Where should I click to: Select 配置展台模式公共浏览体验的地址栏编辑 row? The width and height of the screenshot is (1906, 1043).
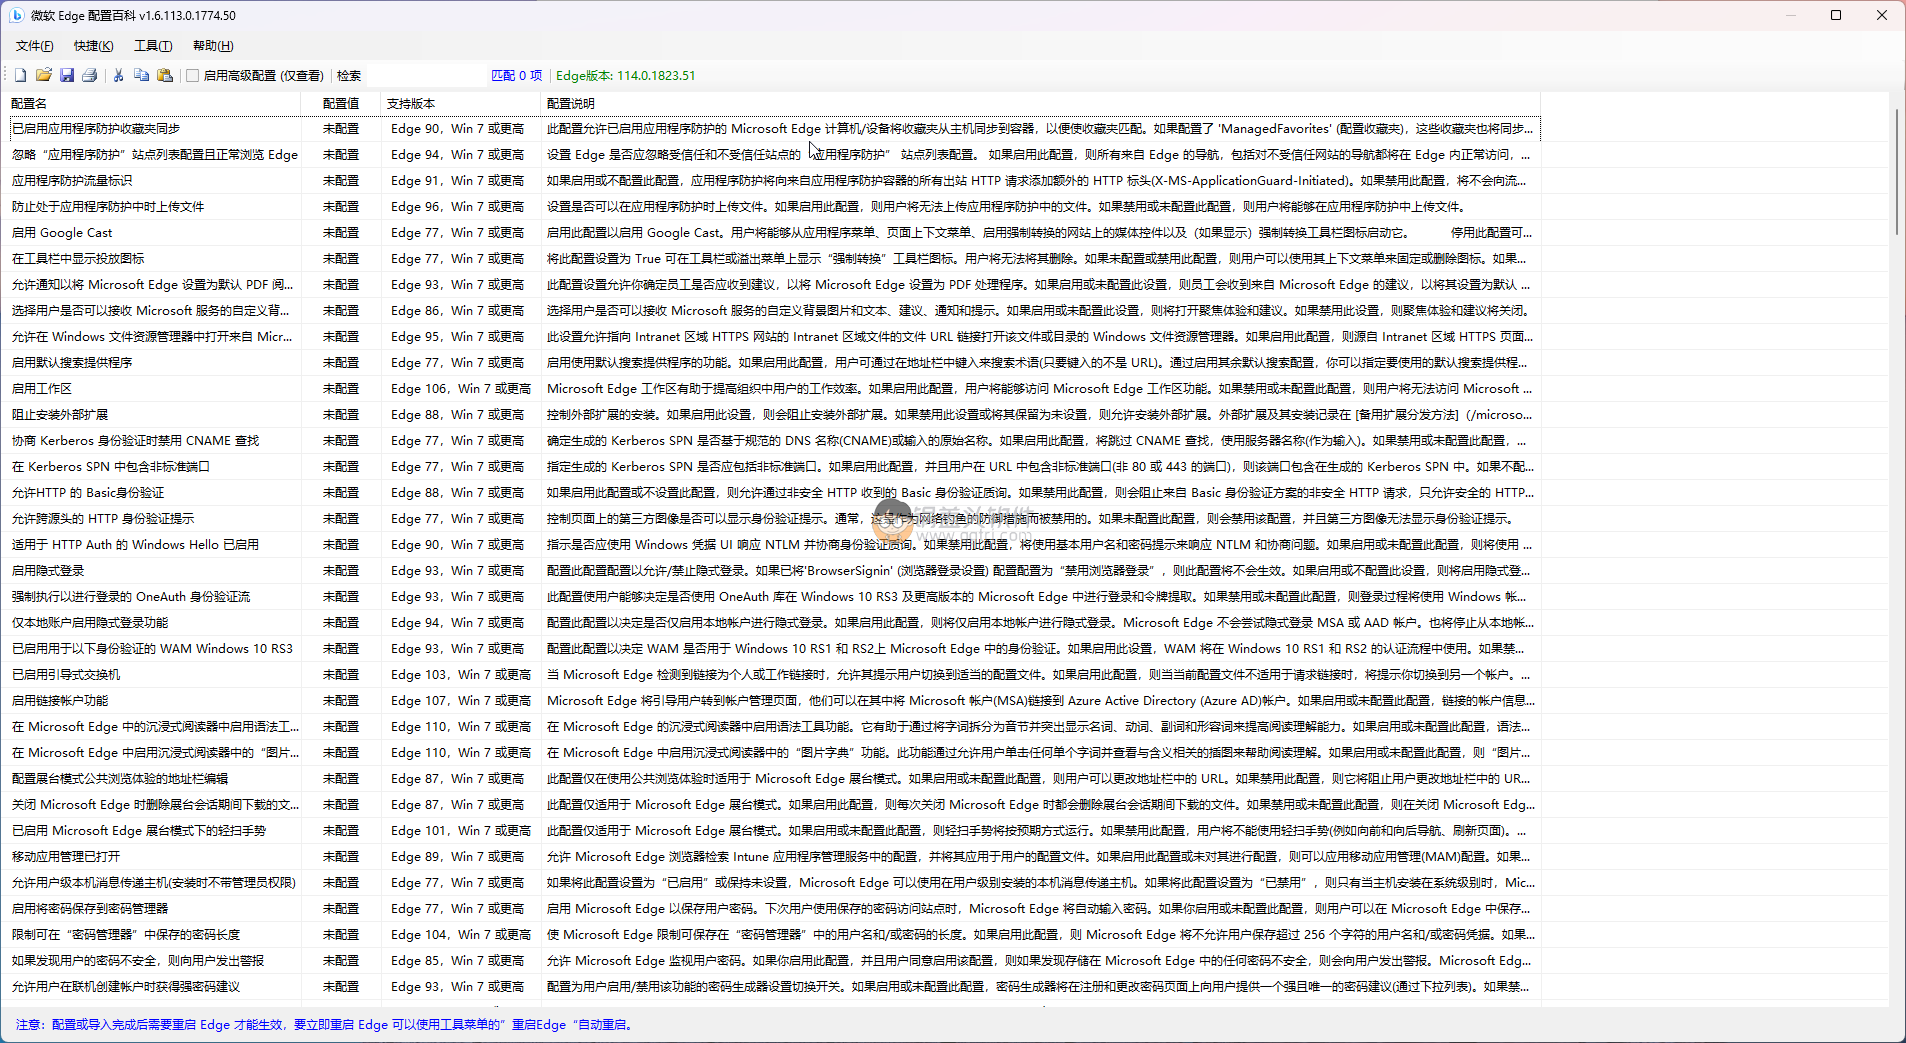(775, 779)
